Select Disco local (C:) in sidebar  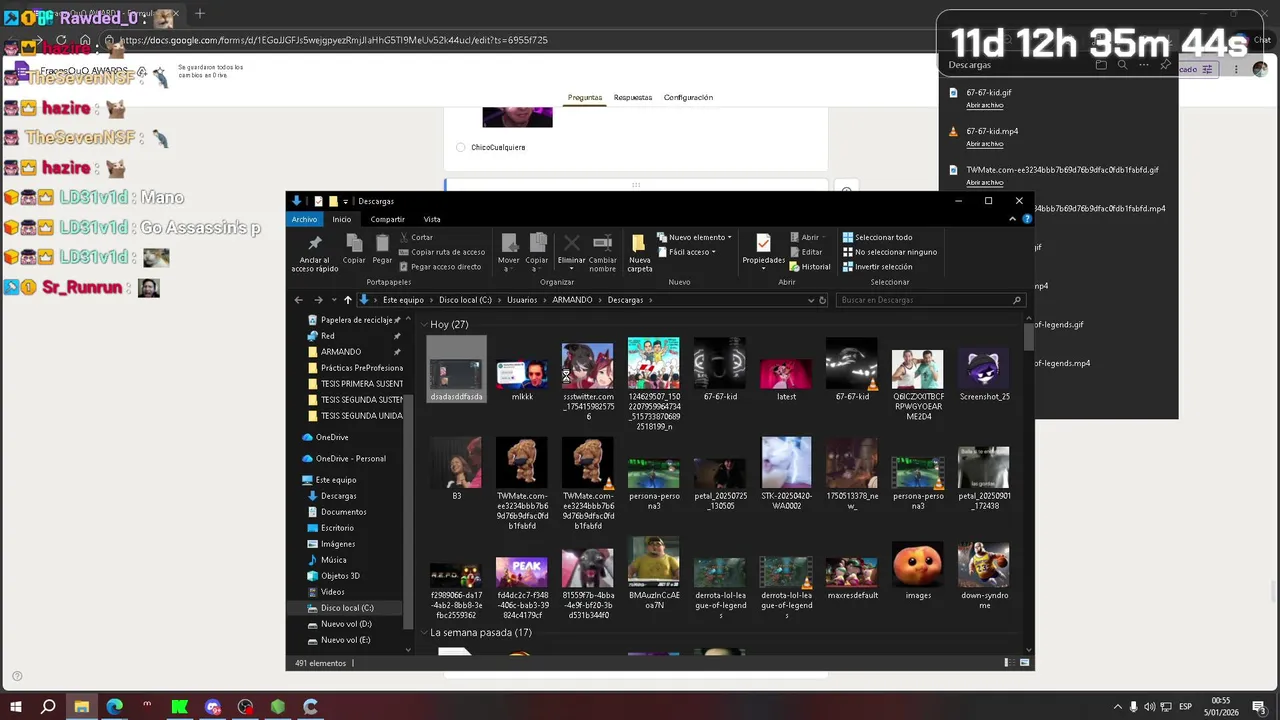point(346,608)
